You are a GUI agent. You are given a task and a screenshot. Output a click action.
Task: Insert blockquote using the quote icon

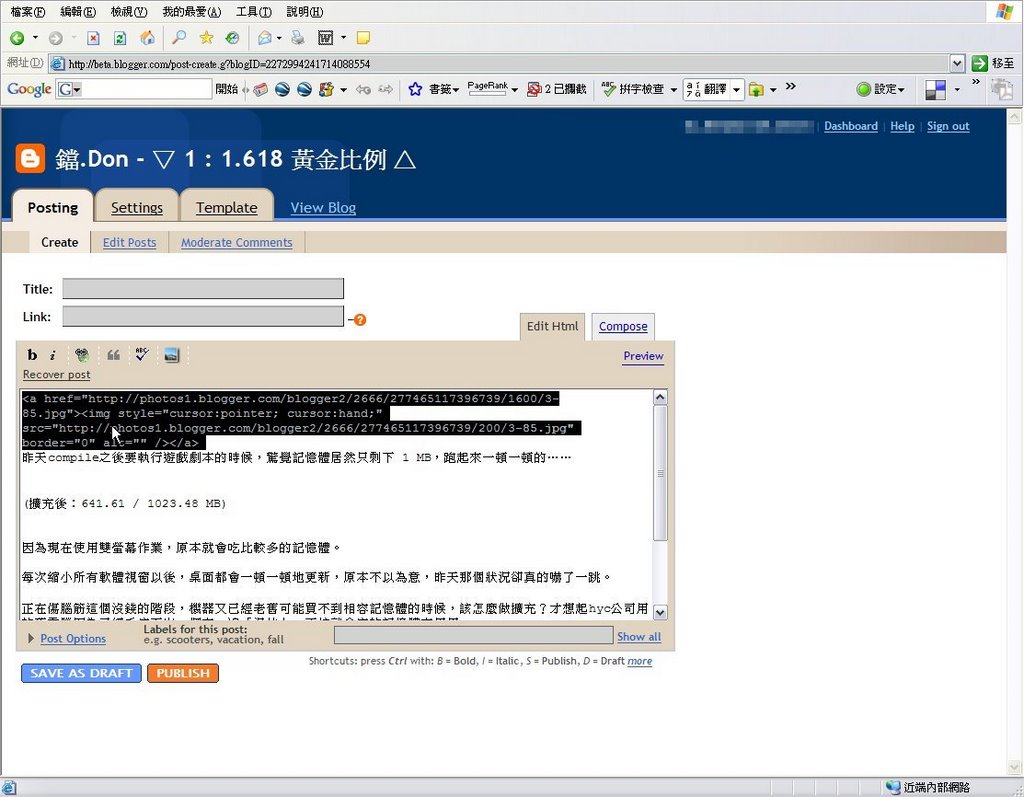[114, 355]
